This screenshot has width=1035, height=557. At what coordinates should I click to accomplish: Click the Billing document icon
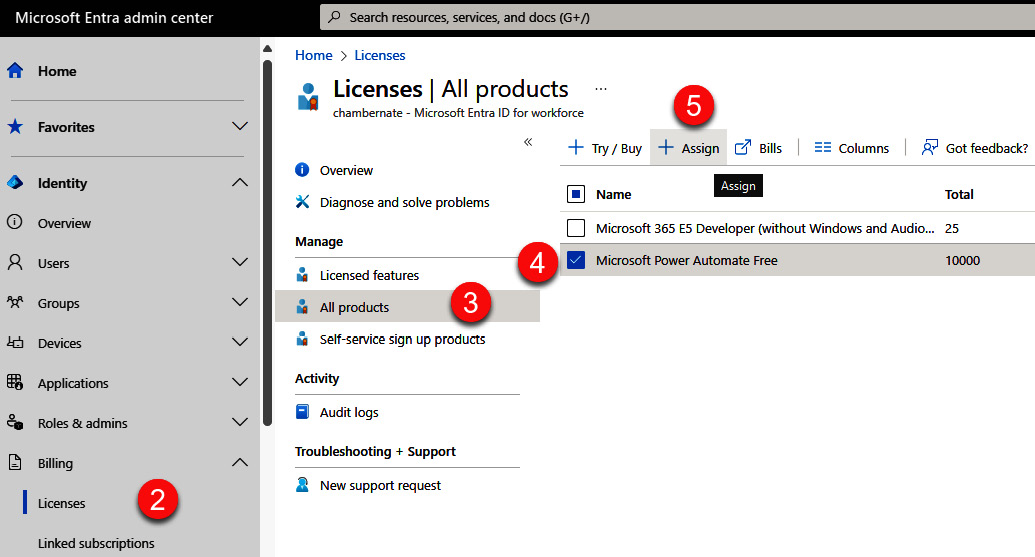tap(15, 462)
